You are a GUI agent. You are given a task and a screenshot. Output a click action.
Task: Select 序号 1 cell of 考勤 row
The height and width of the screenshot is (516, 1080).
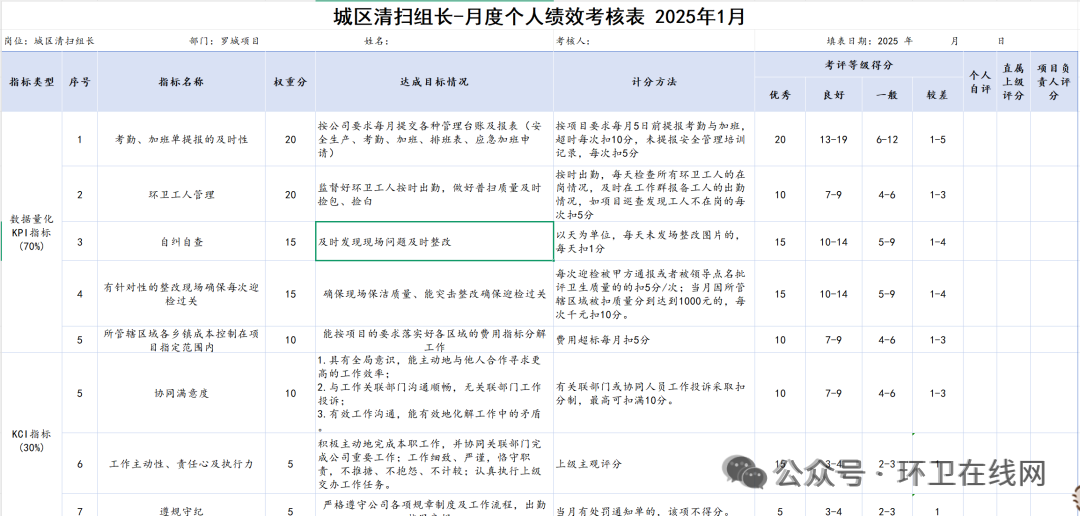(x=79, y=139)
